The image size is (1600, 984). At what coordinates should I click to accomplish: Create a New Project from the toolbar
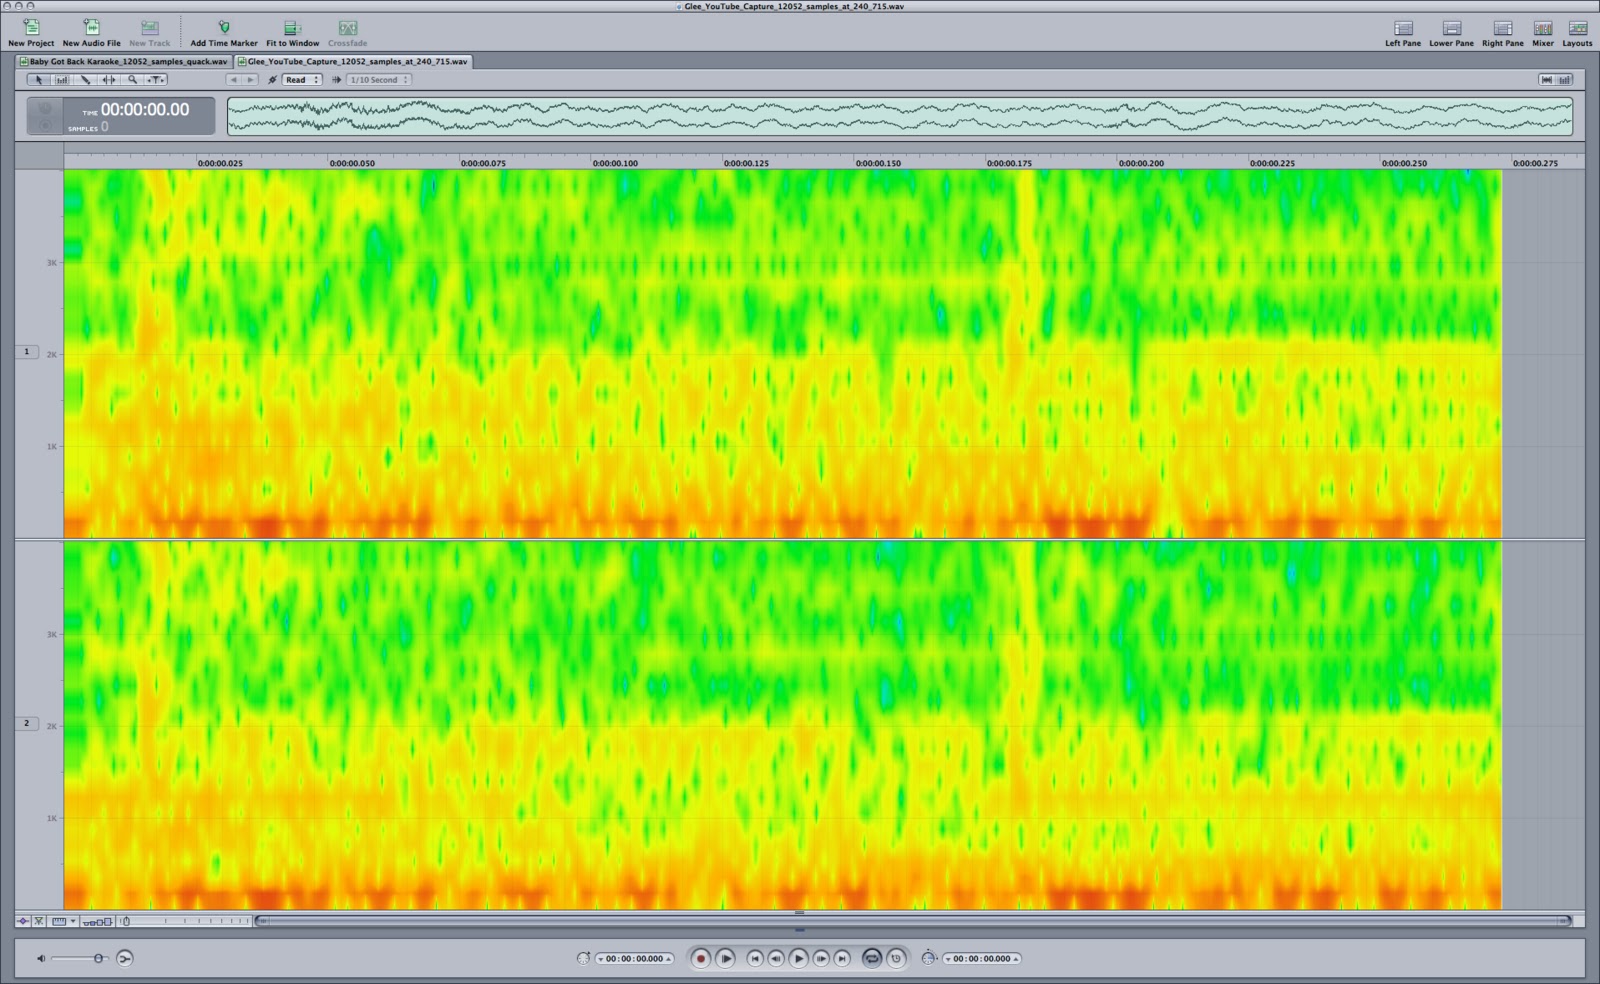pos(31,32)
